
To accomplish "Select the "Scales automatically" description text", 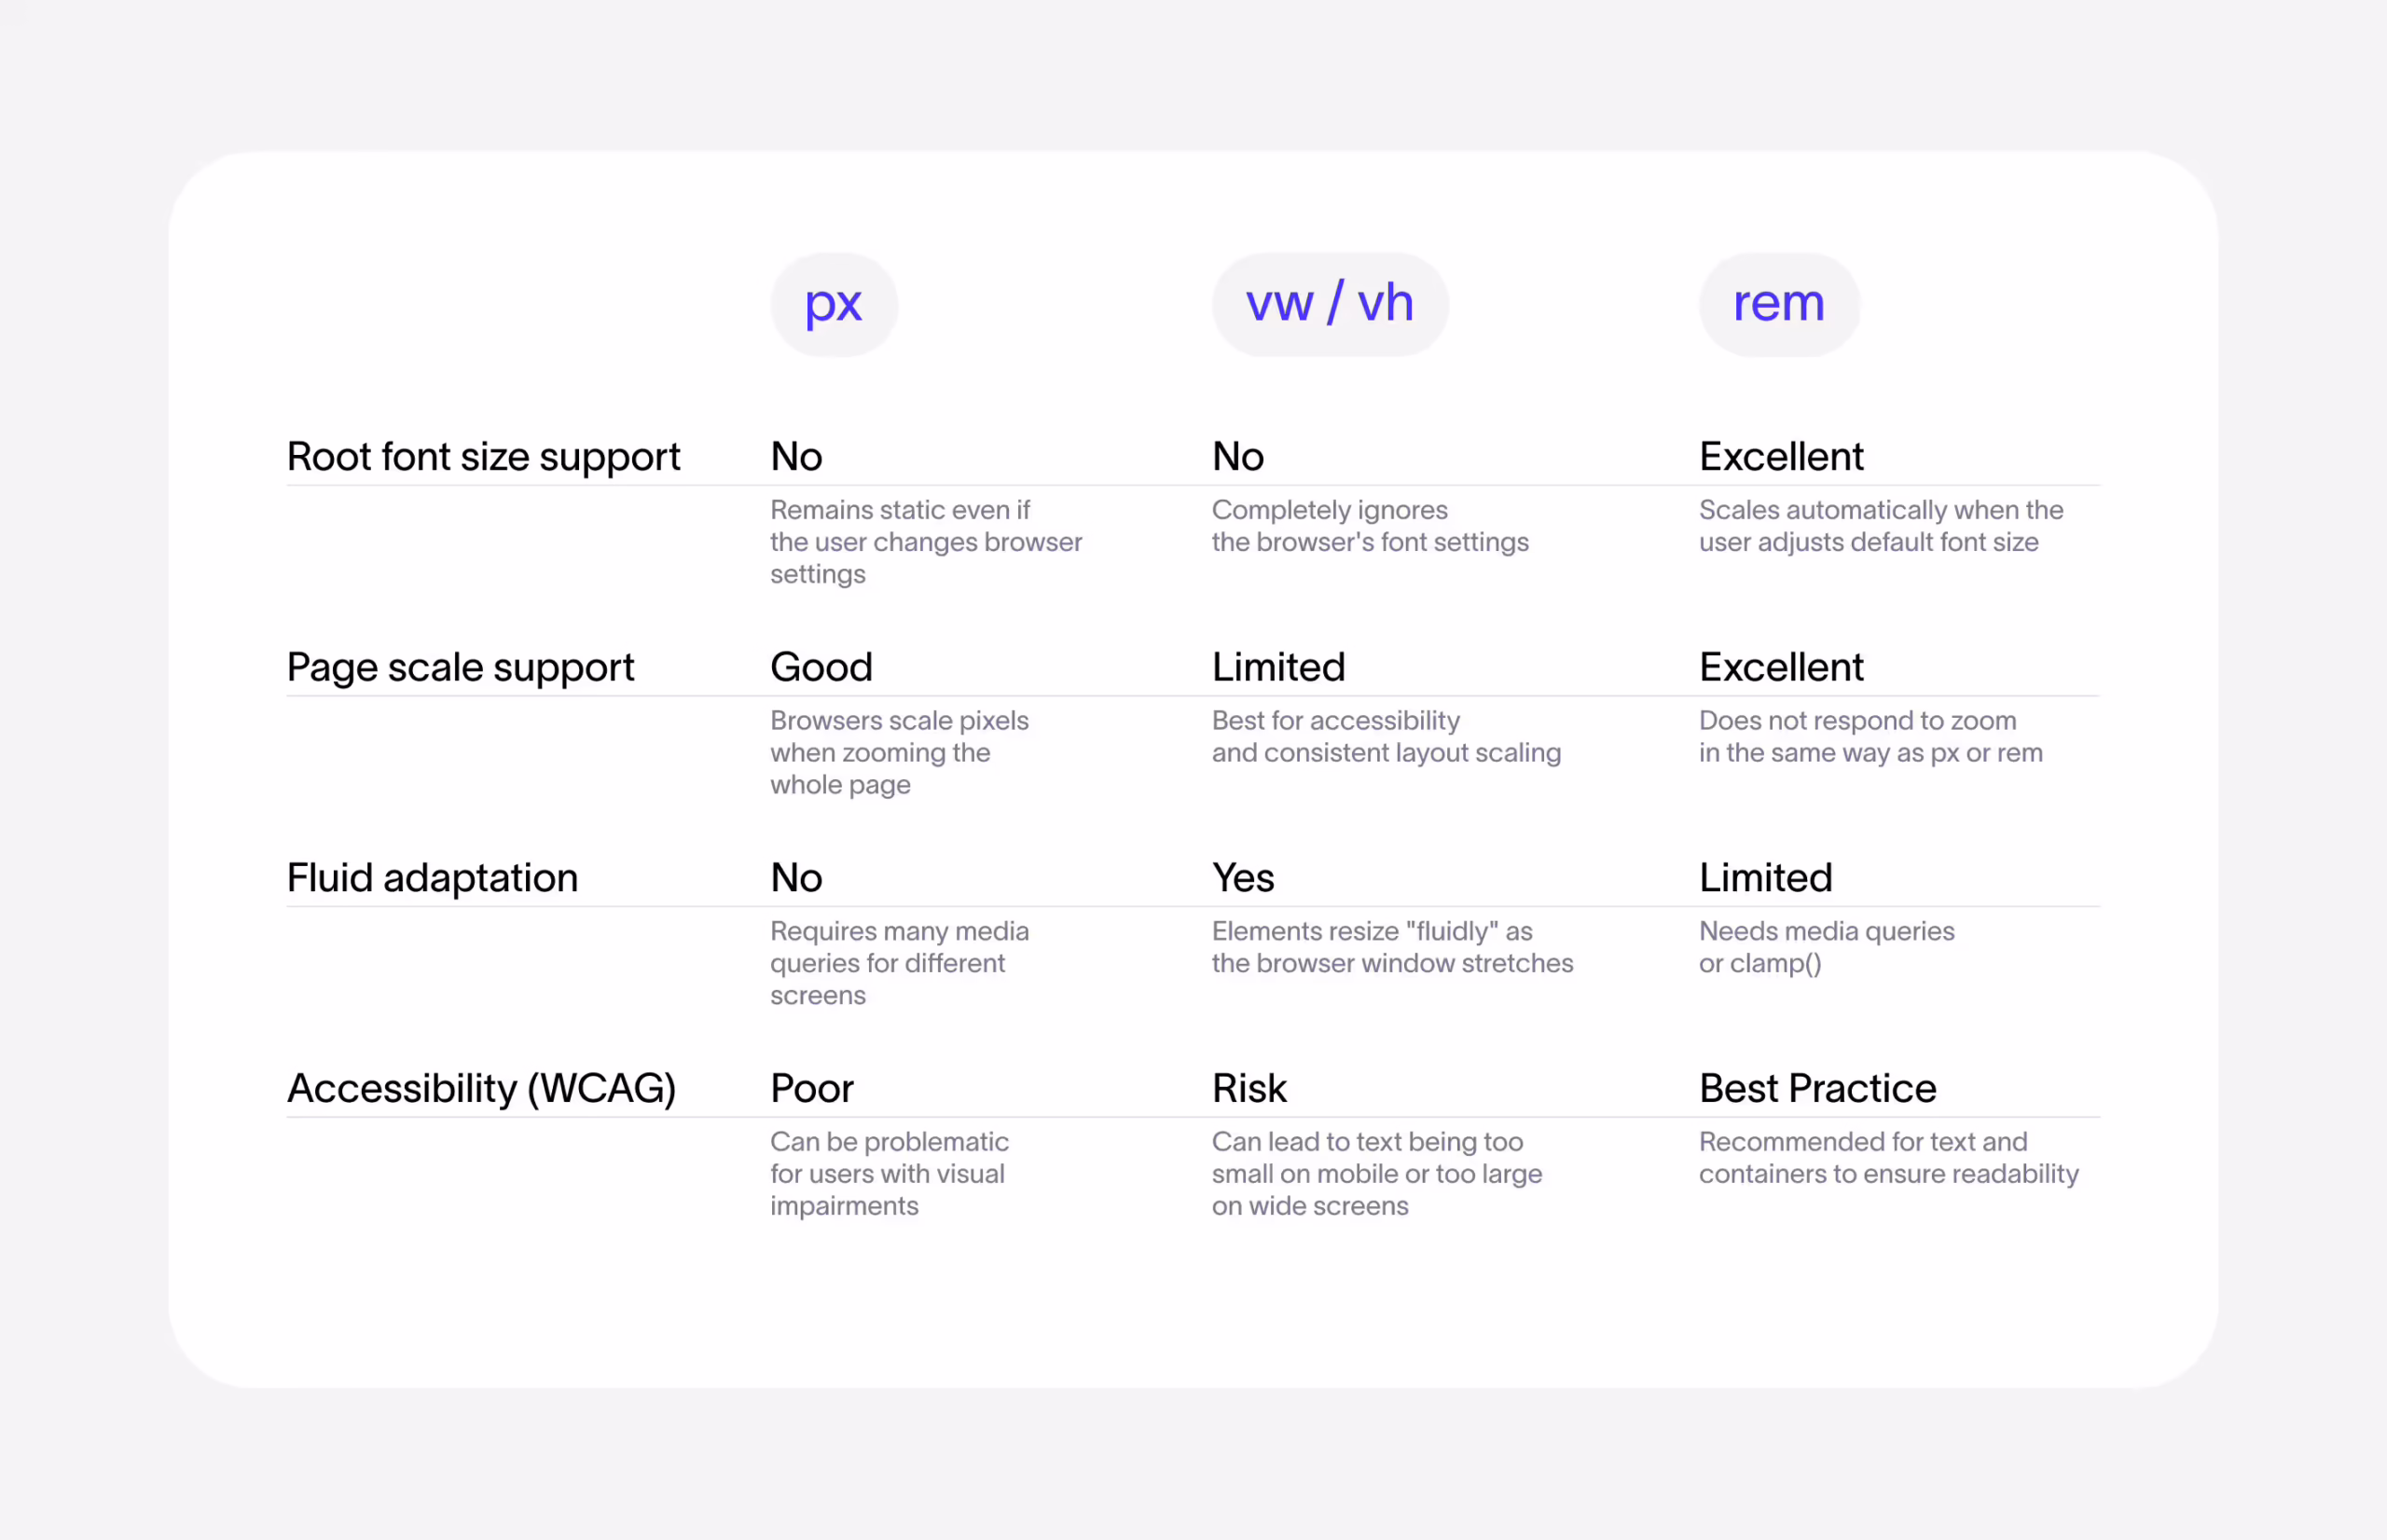I will [1880, 526].
